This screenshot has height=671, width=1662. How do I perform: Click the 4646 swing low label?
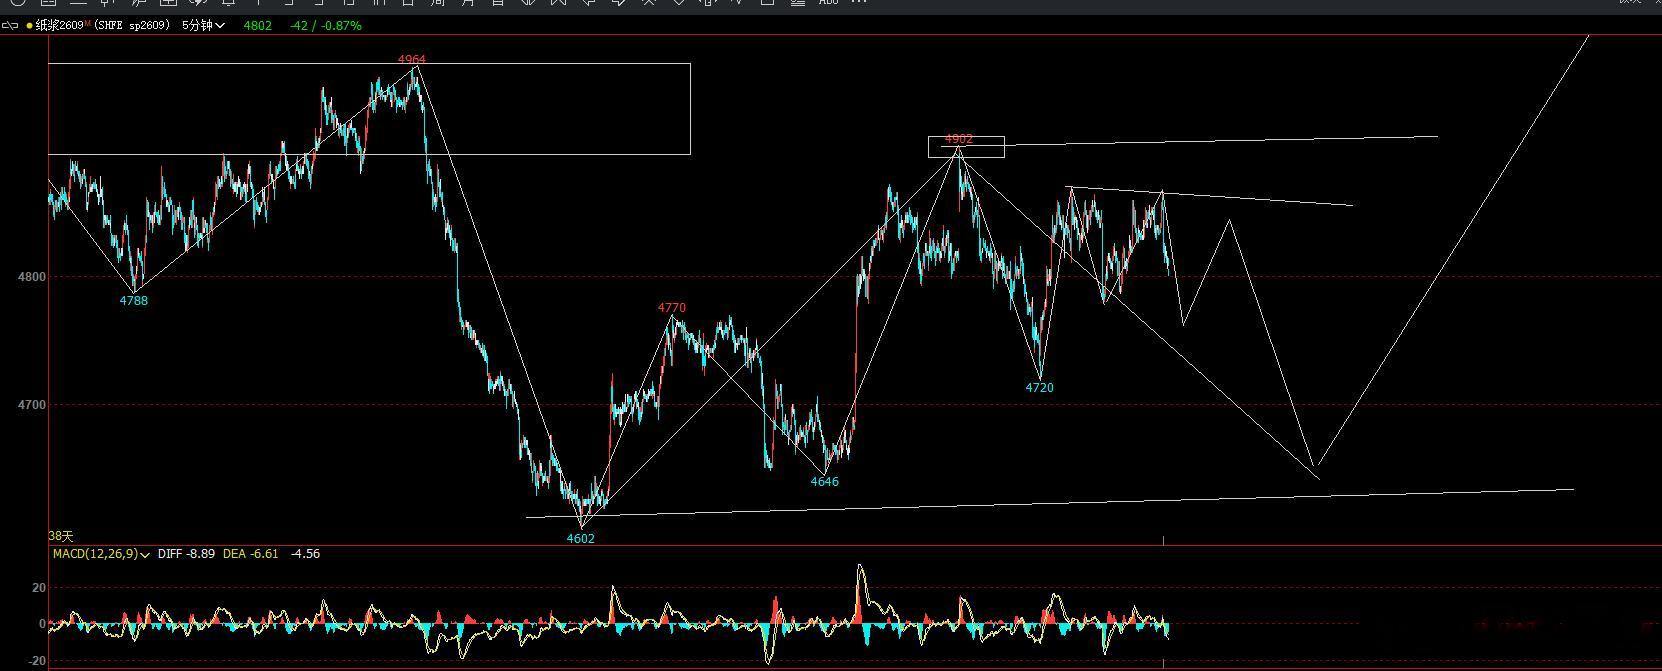824,482
